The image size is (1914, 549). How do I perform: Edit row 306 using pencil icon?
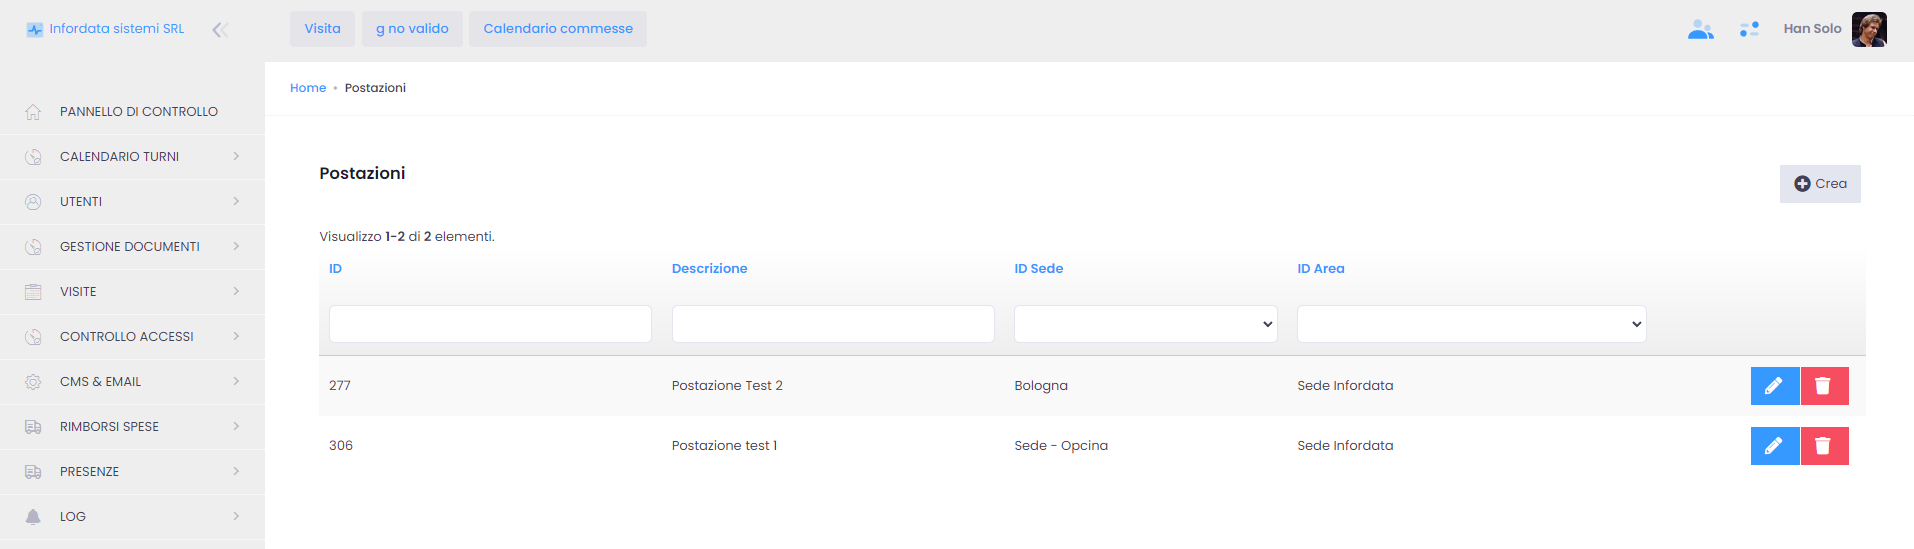tap(1774, 446)
